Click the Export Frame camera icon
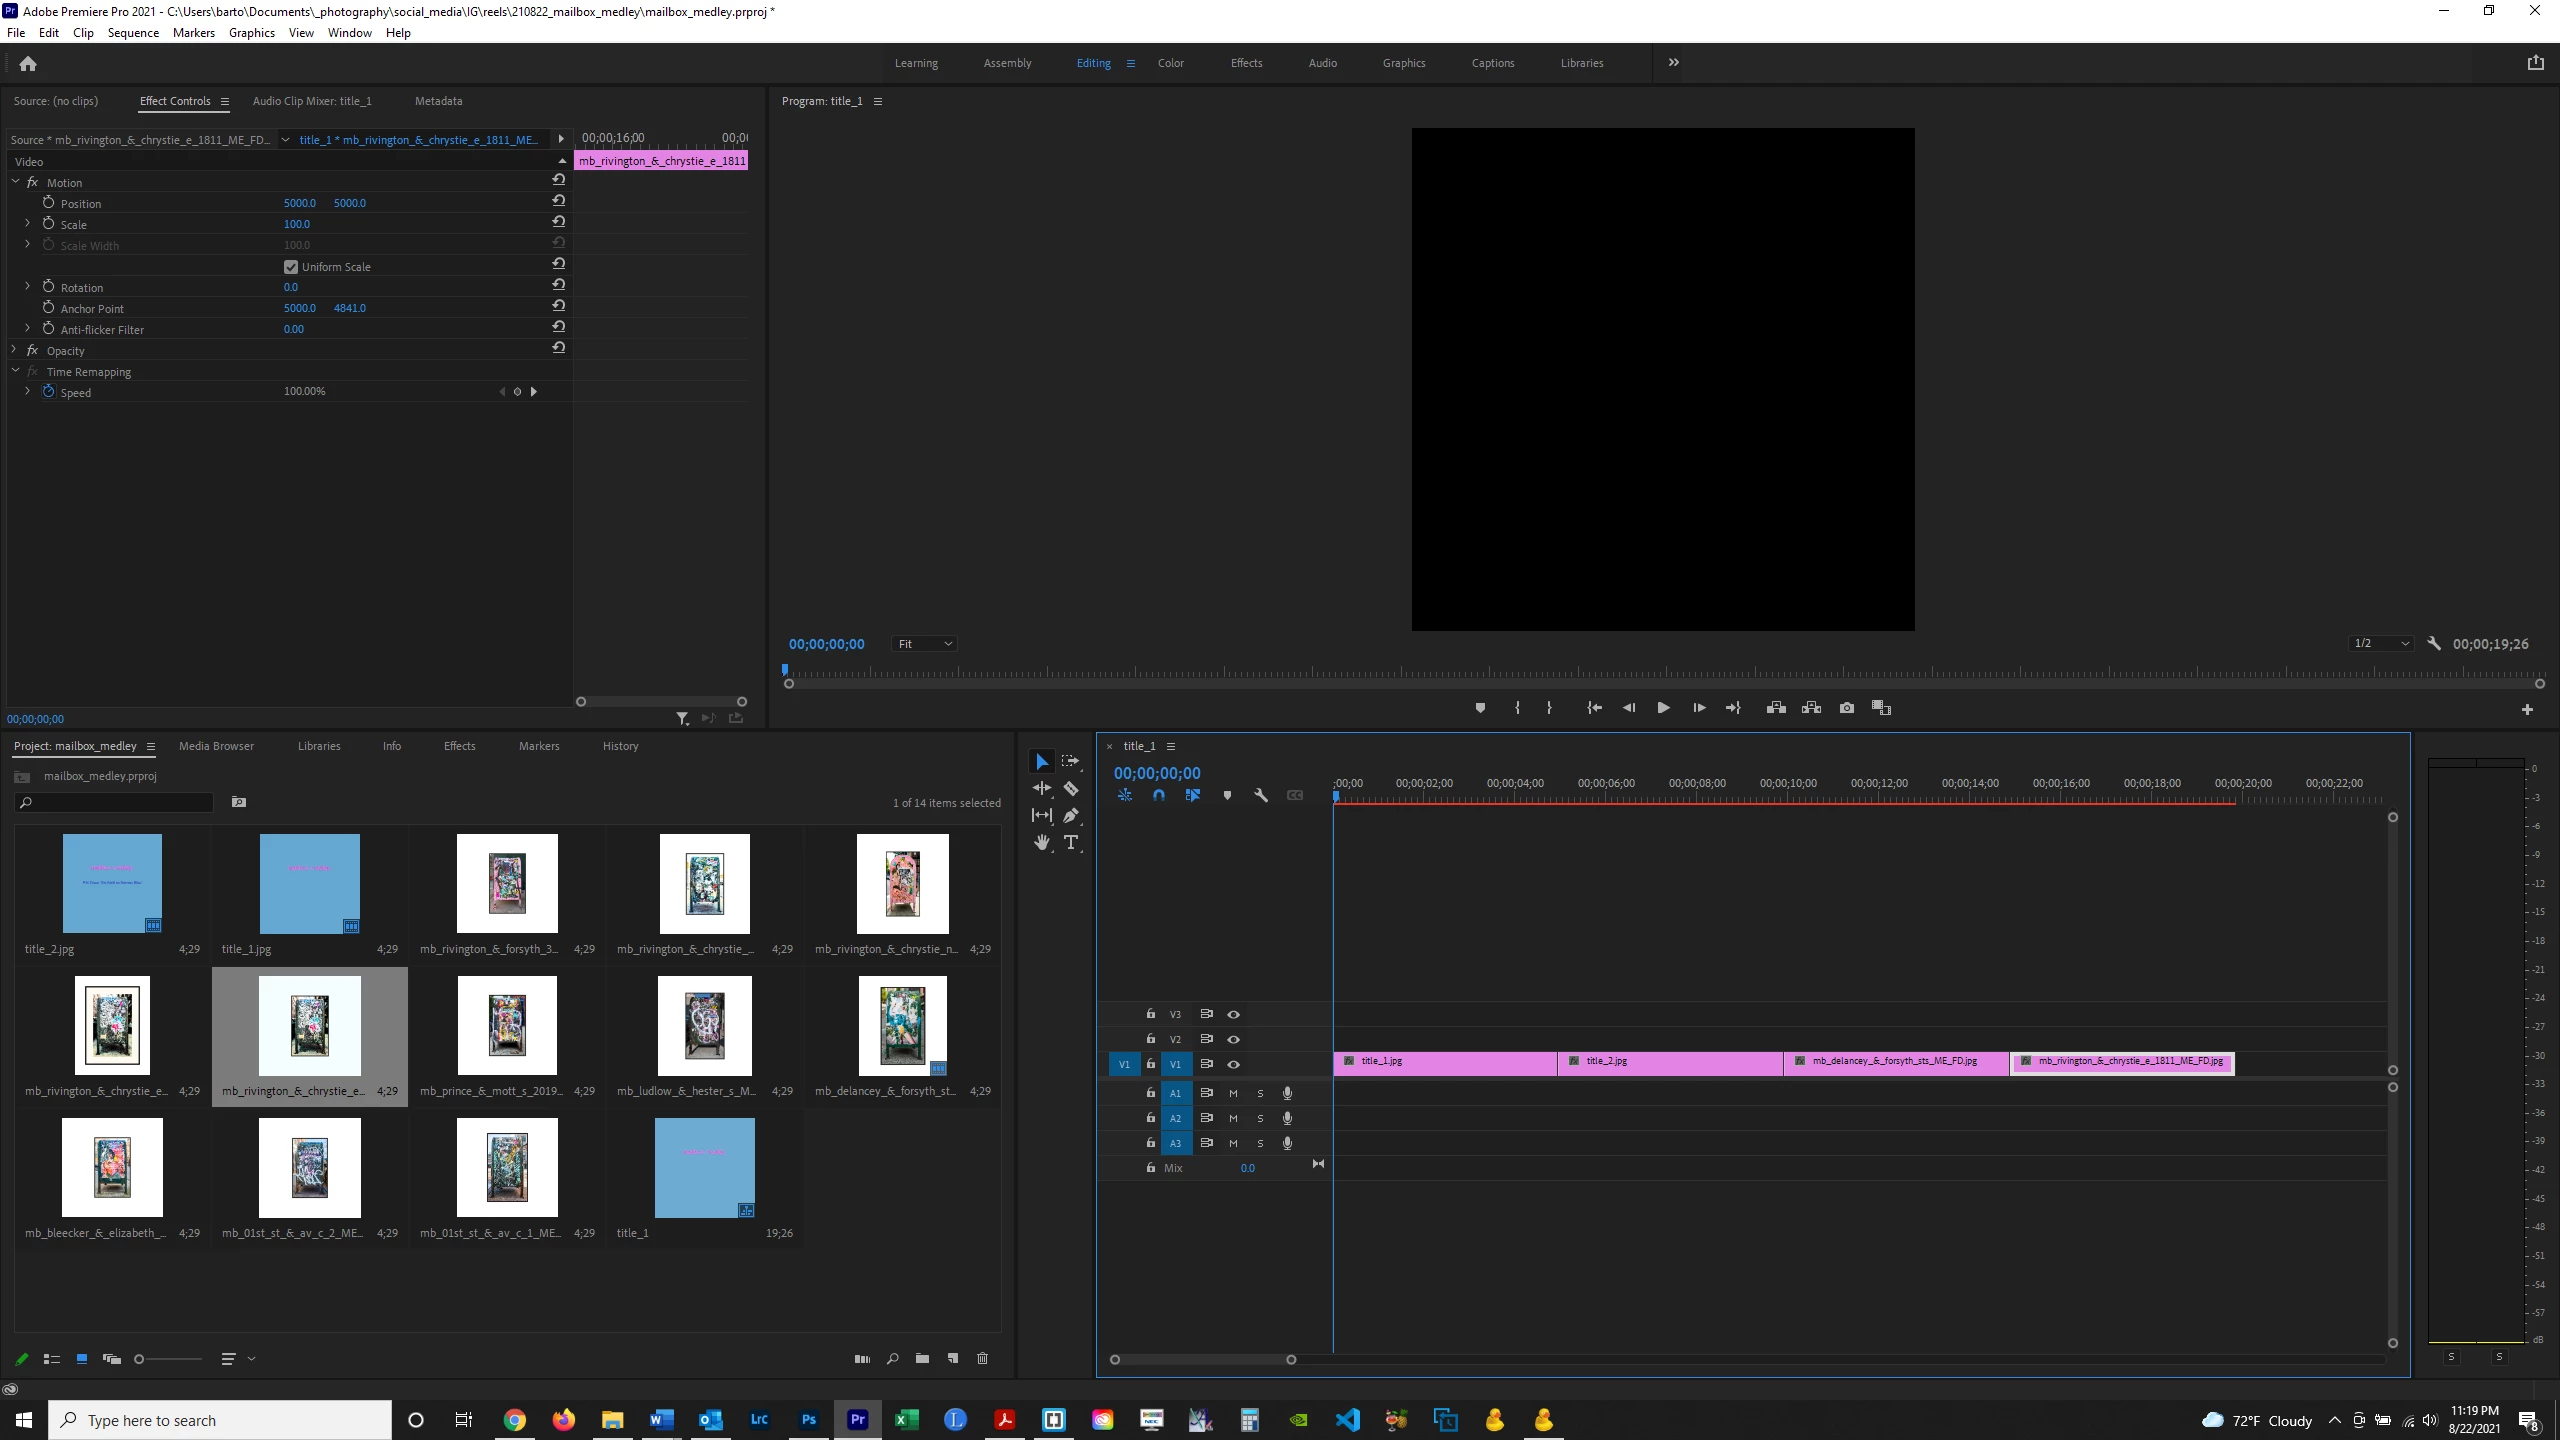Viewport: 2560px width, 1440px height. pyautogui.click(x=1846, y=708)
